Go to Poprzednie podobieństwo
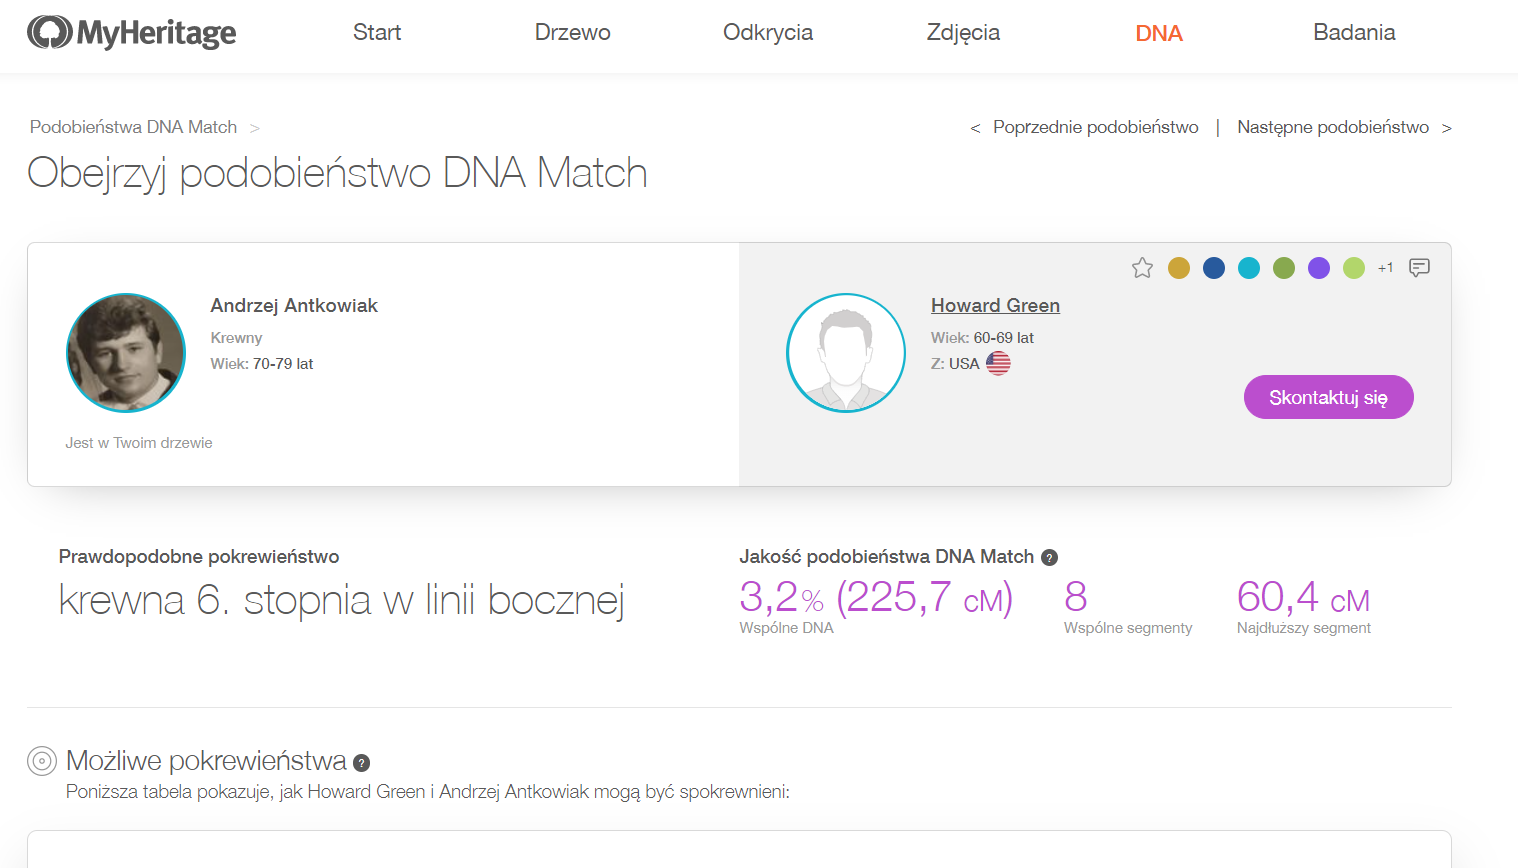This screenshot has height=868, width=1518. point(1095,127)
